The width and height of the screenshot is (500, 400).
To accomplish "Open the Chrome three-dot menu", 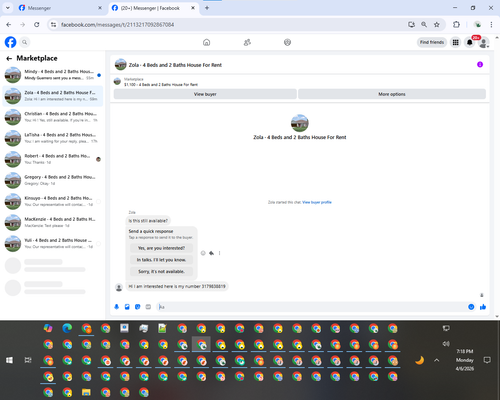I will point(491,25).
